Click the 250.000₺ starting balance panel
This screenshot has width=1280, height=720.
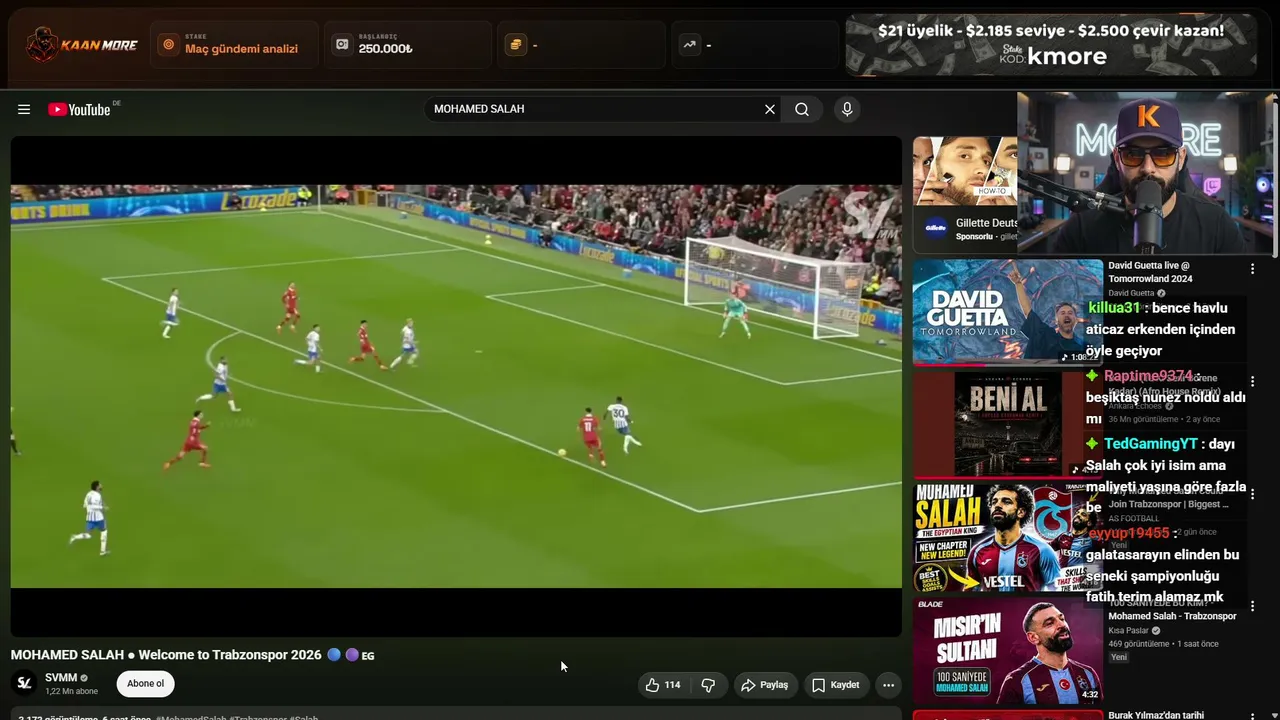point(407,45)
